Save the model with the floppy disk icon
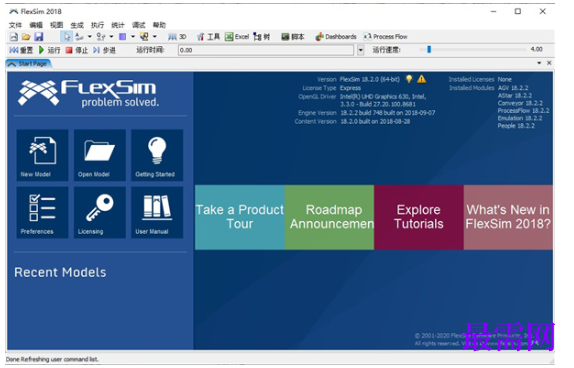Image resolution: width=574 pixels, height=368 pixels. [39, 37]
